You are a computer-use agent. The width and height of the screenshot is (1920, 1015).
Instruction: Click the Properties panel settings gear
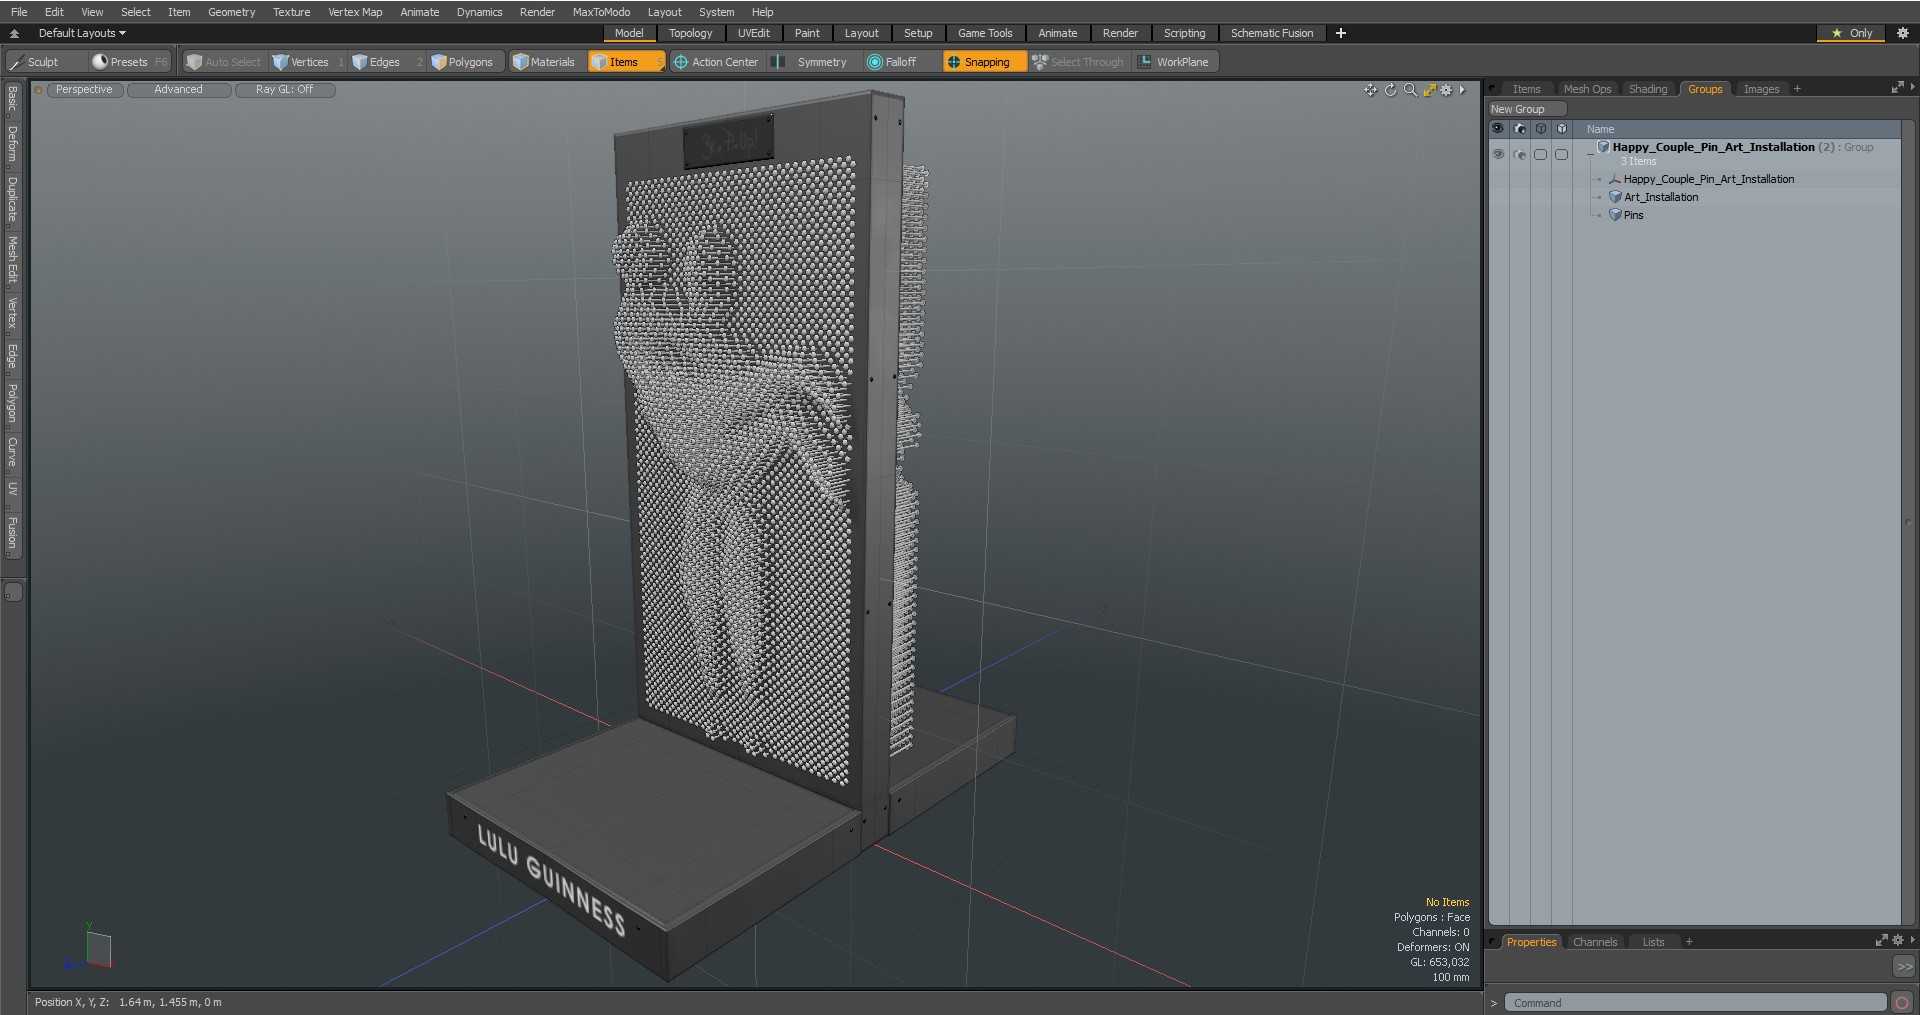1898,940
